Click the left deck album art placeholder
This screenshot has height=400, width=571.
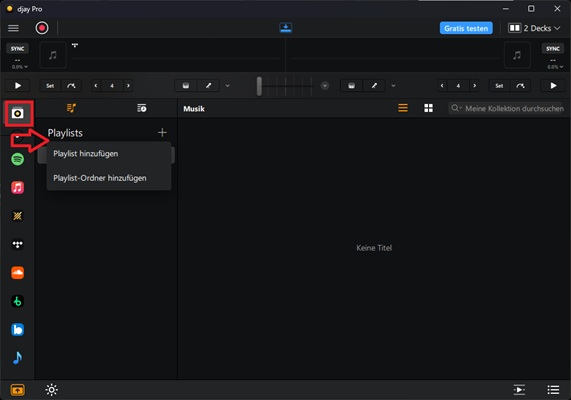53,55
